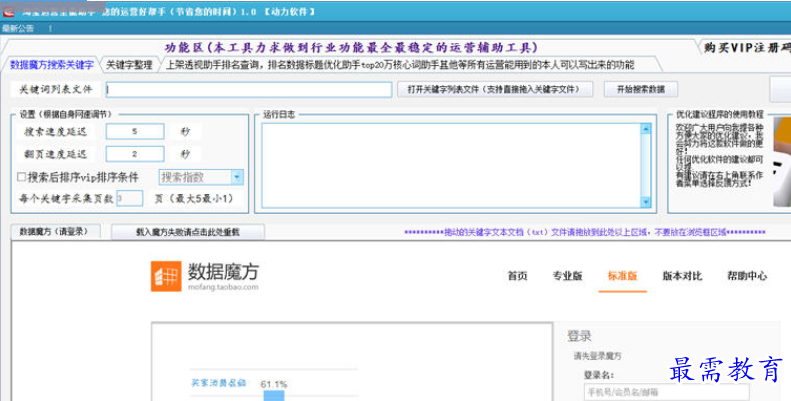Viewport: 791px width, 401px height.
Task: Click the 数据魔方 orange logo icon
Action: [x=166, y=276]
